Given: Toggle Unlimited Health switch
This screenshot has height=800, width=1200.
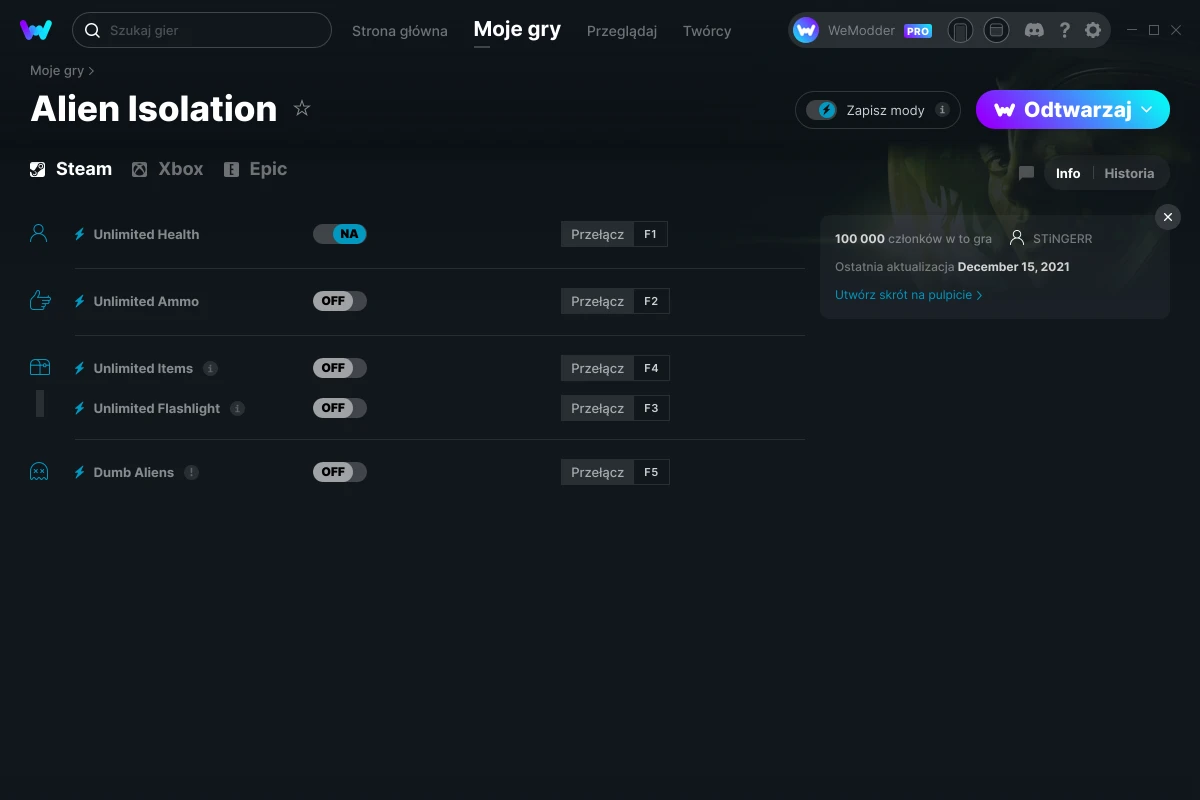Looking at the screenshot, I should click(x=340, y=234).
